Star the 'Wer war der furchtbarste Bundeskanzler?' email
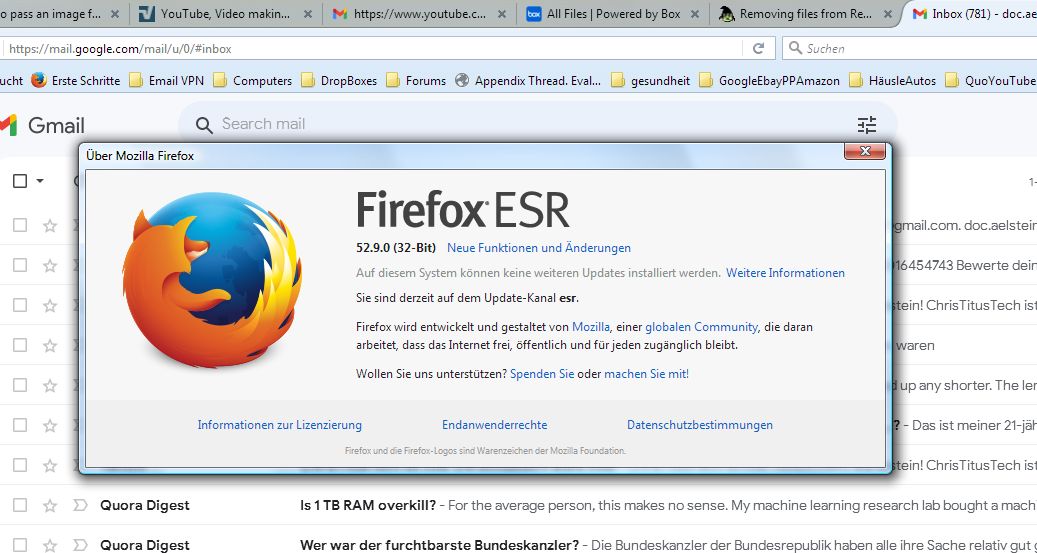Screen dimensions: 1037x553 50,545
